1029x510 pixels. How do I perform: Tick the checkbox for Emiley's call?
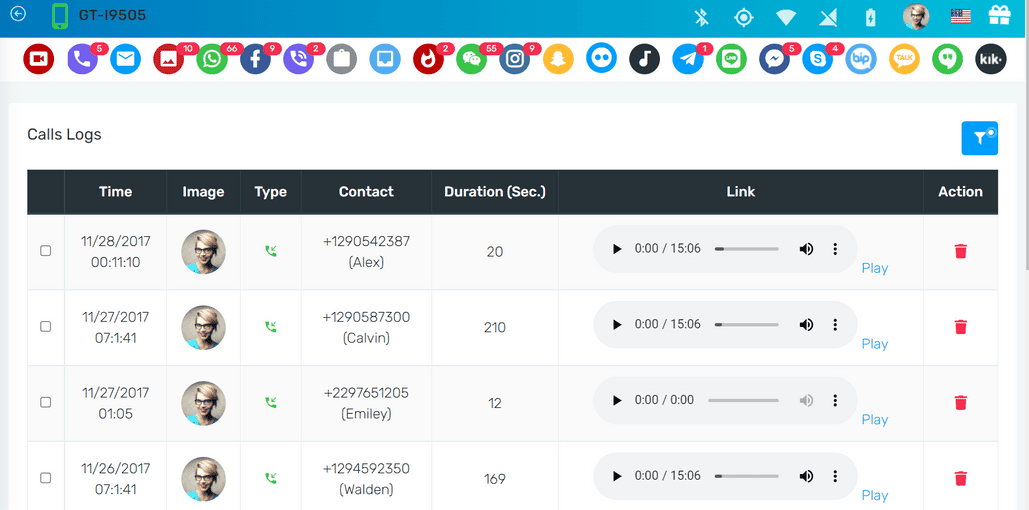pyautogui.click(x=46, y=402)
